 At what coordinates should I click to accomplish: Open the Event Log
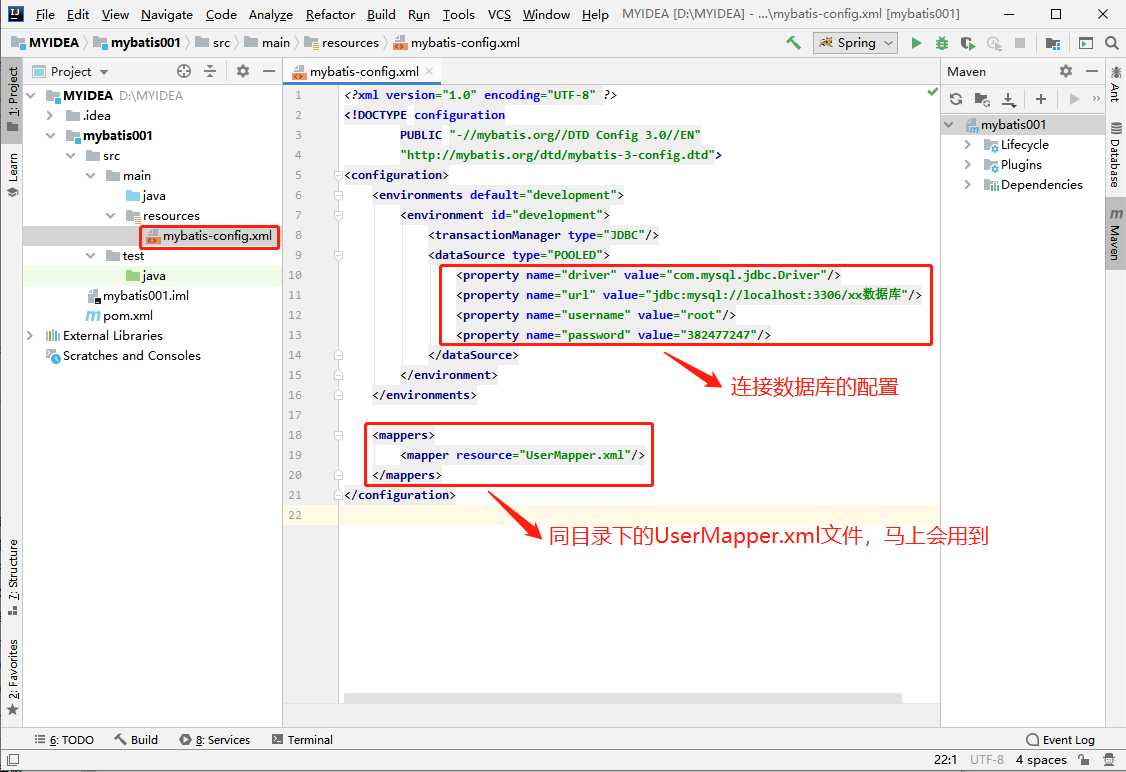1061,740
